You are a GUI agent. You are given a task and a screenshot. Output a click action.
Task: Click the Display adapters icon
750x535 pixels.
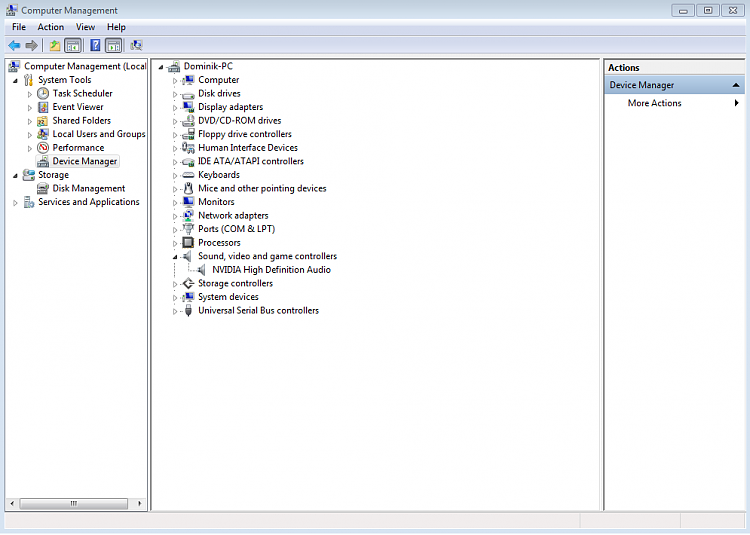[188, 107]
